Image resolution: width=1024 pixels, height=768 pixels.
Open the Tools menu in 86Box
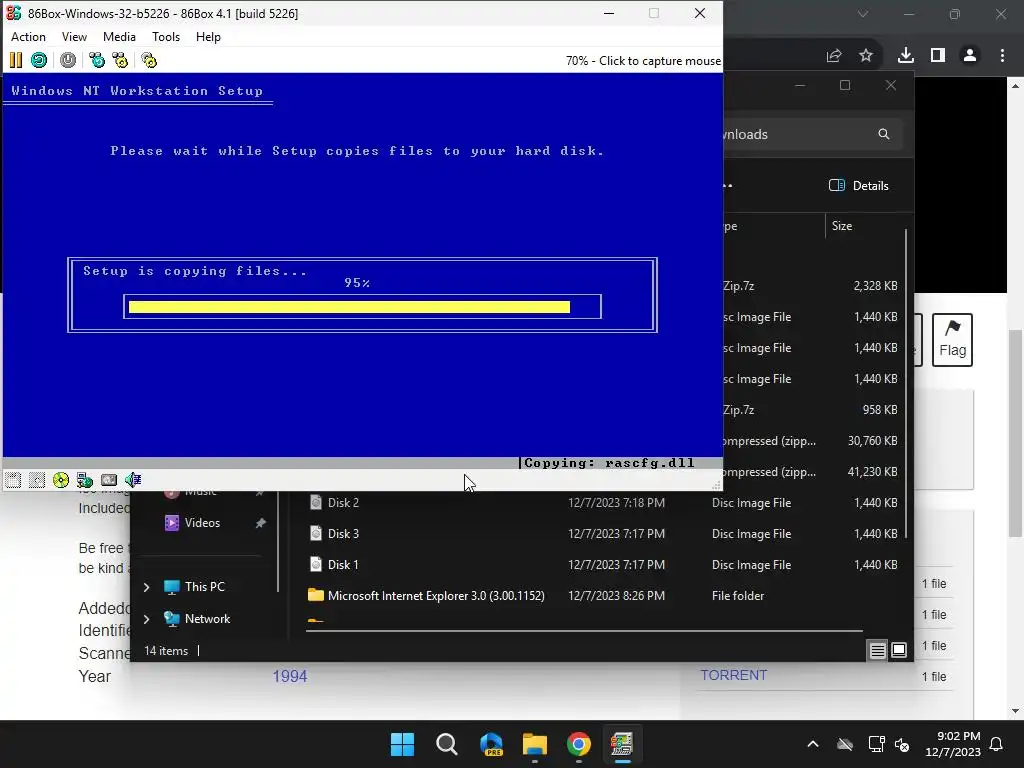point(166,37)
